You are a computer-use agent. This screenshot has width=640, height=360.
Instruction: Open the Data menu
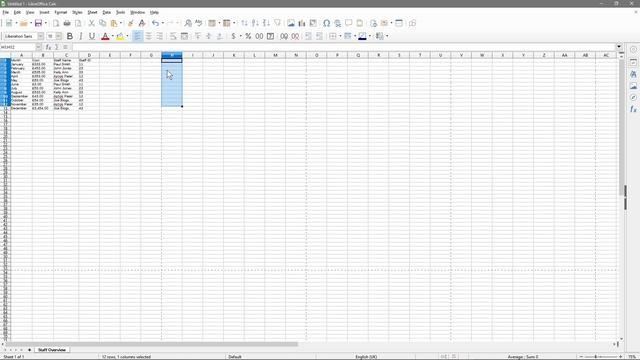[107, 12]
